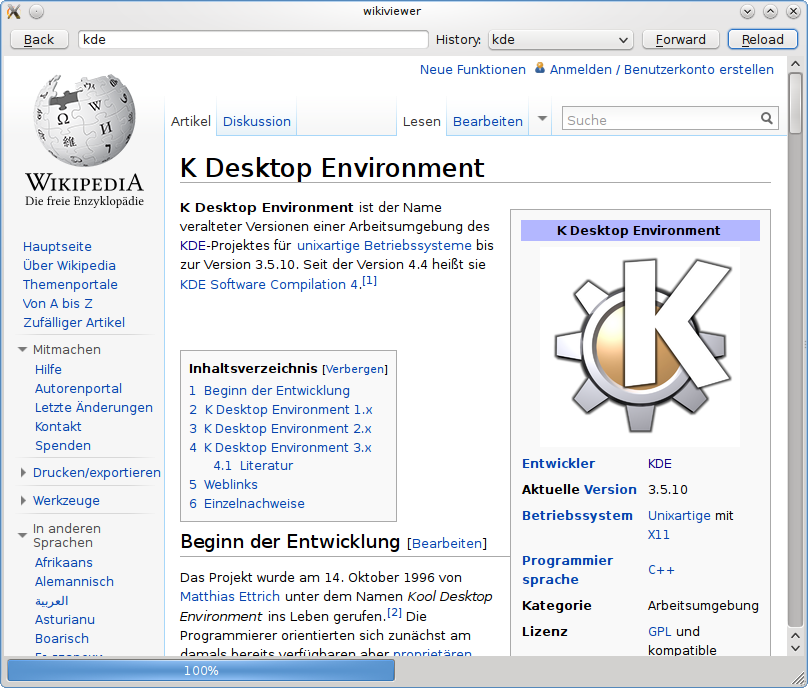The height and width of the screenshot is (688, 808).
Task: Select the Bearbeiten tab
Action: [x=487, y=122]
